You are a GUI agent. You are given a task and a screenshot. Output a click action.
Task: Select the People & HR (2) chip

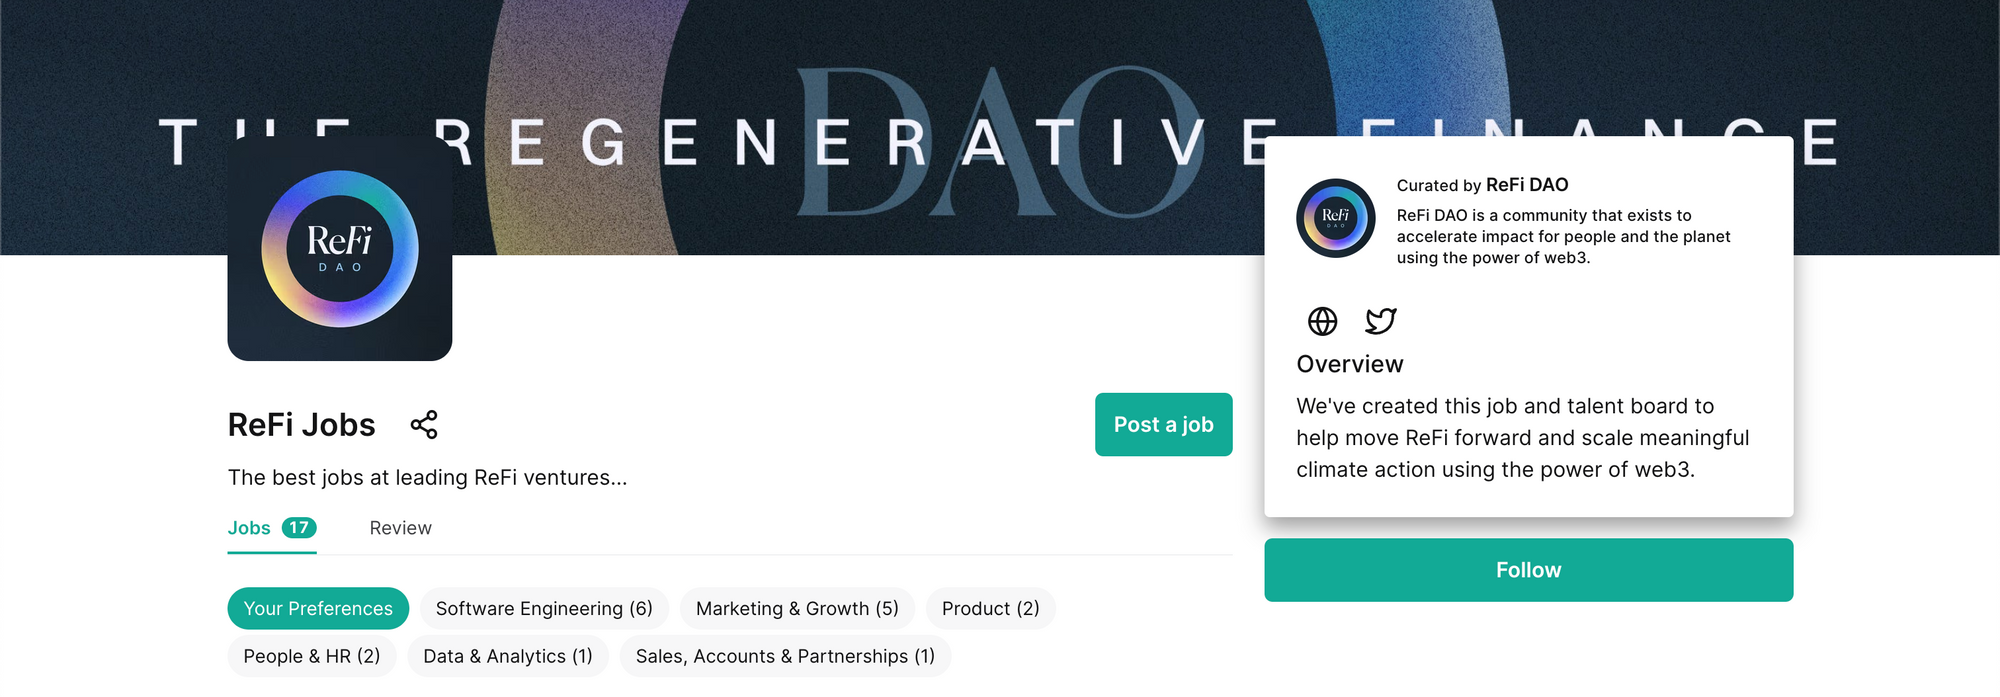pos(312,657)
